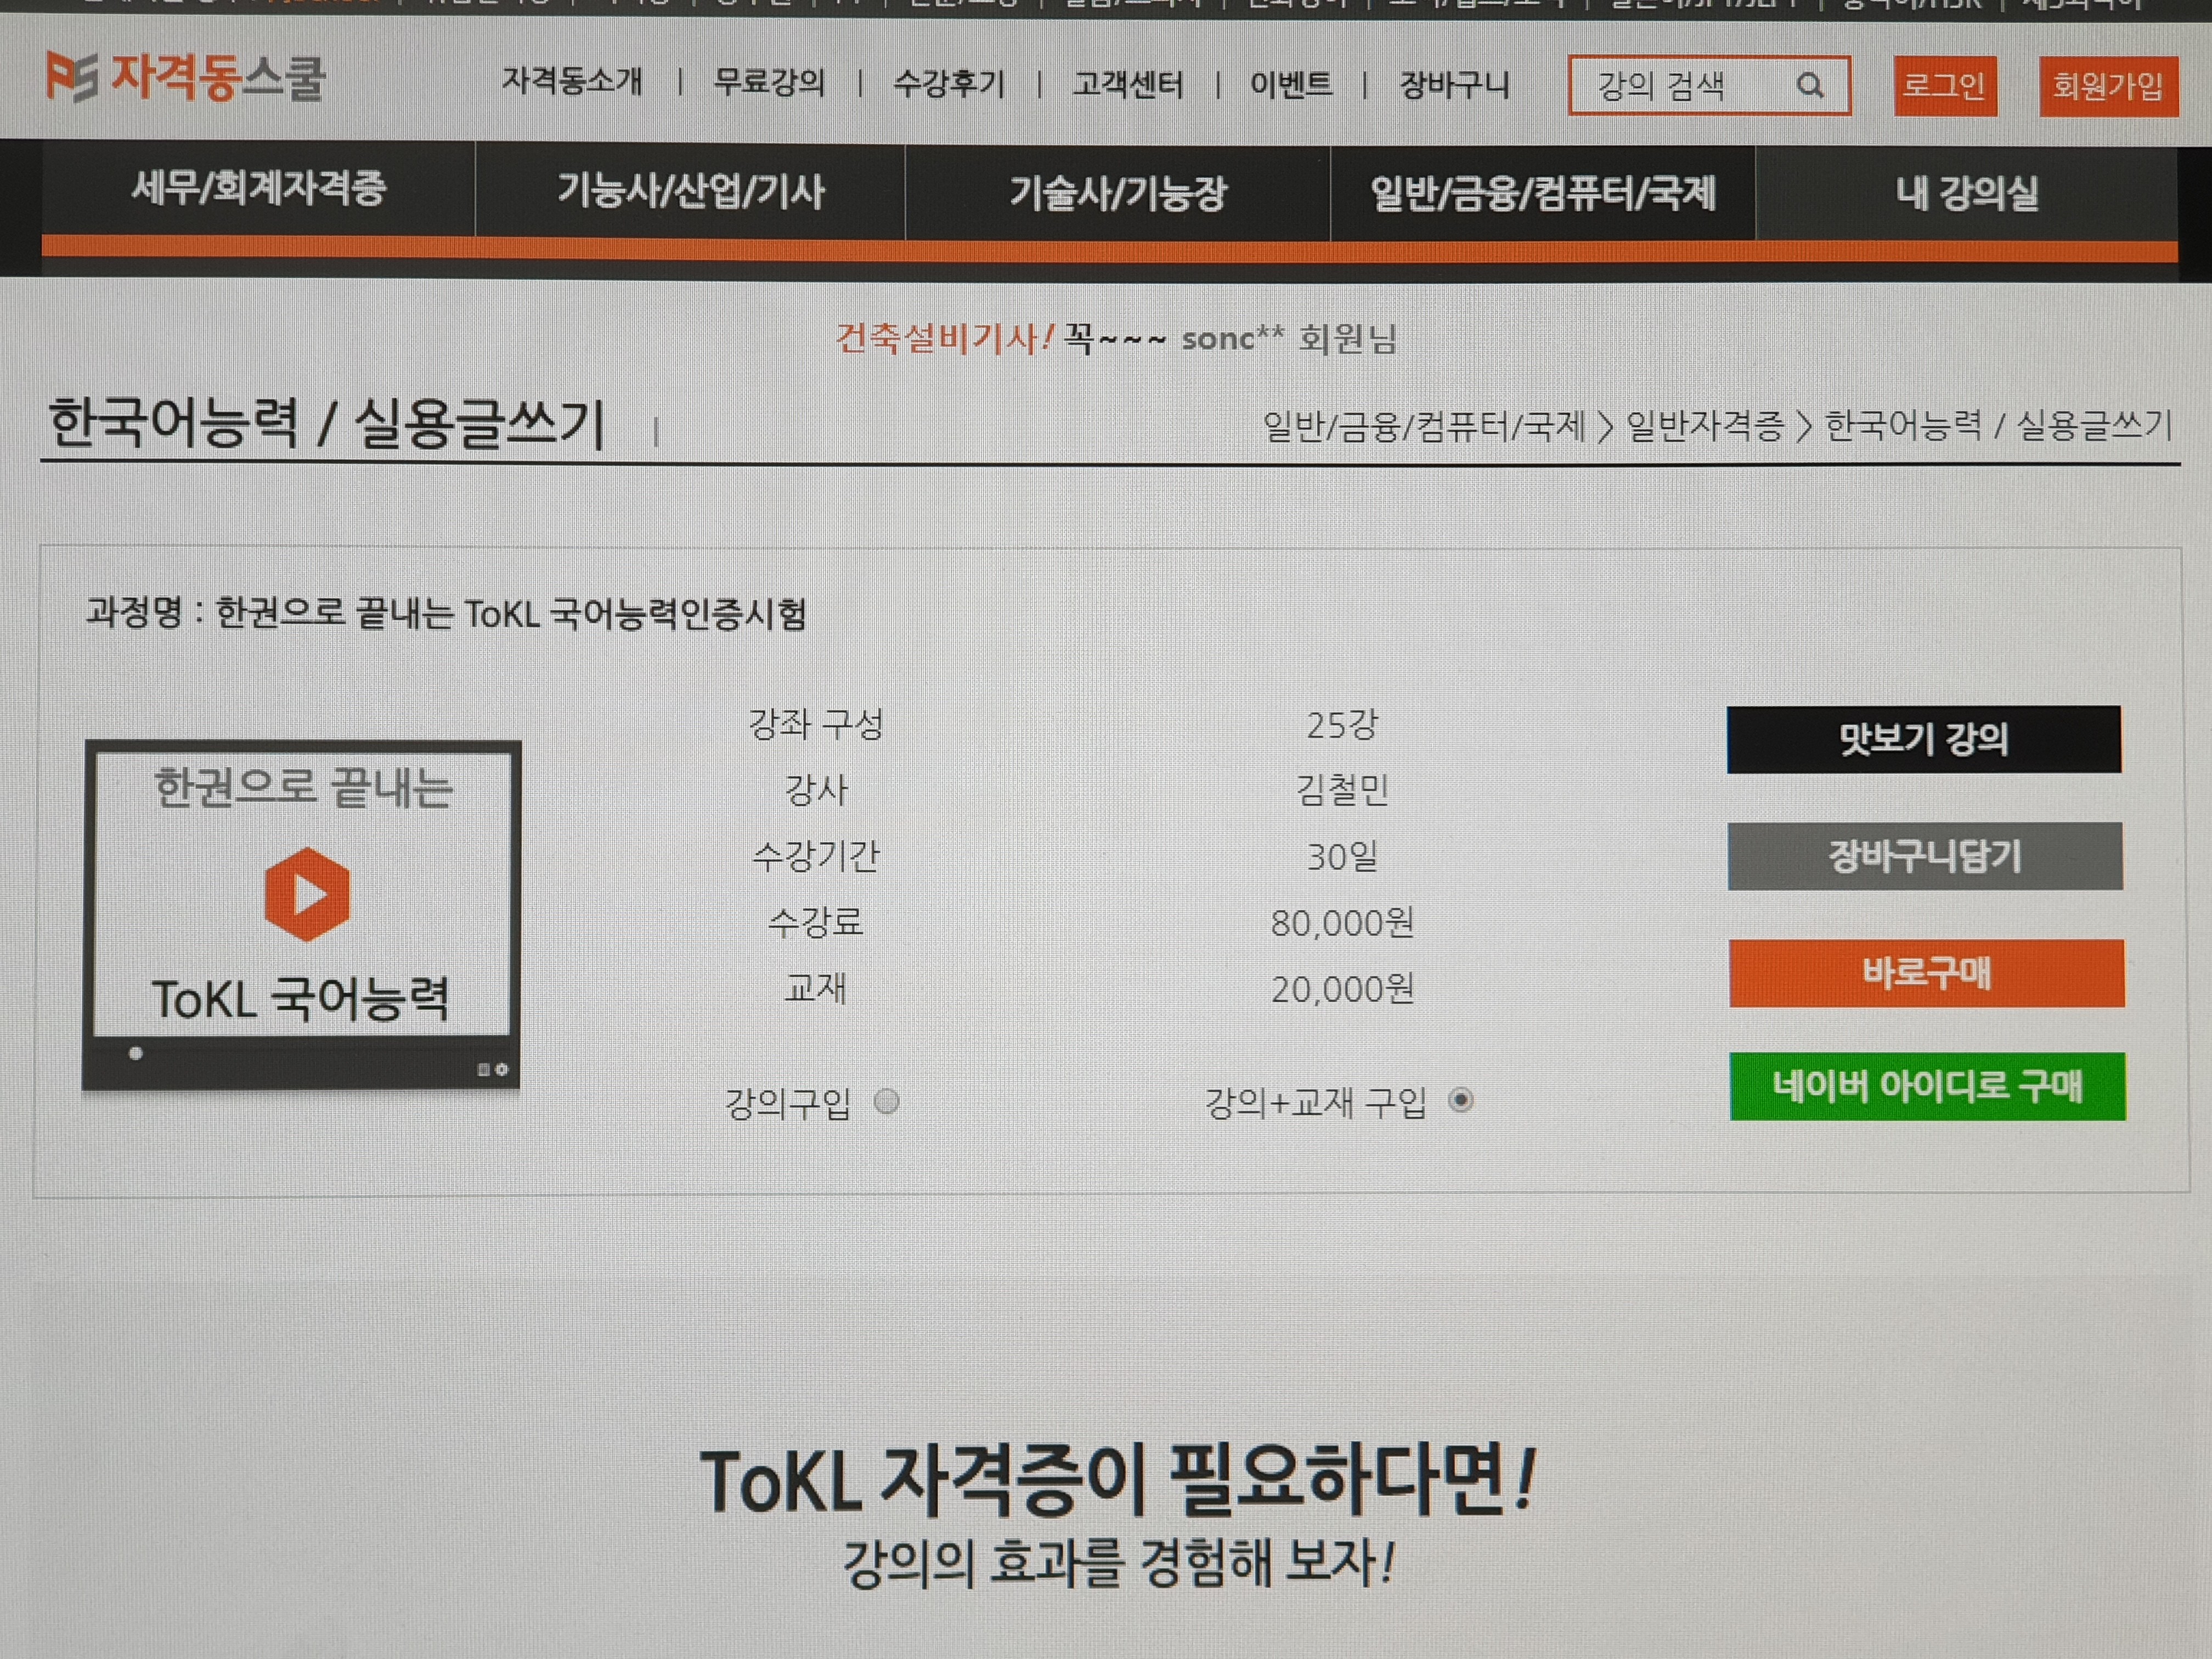Screen dimensions: 2212x1659
Task: Open the 기술사/기능장 menu
Action: tap(1117, 193)
